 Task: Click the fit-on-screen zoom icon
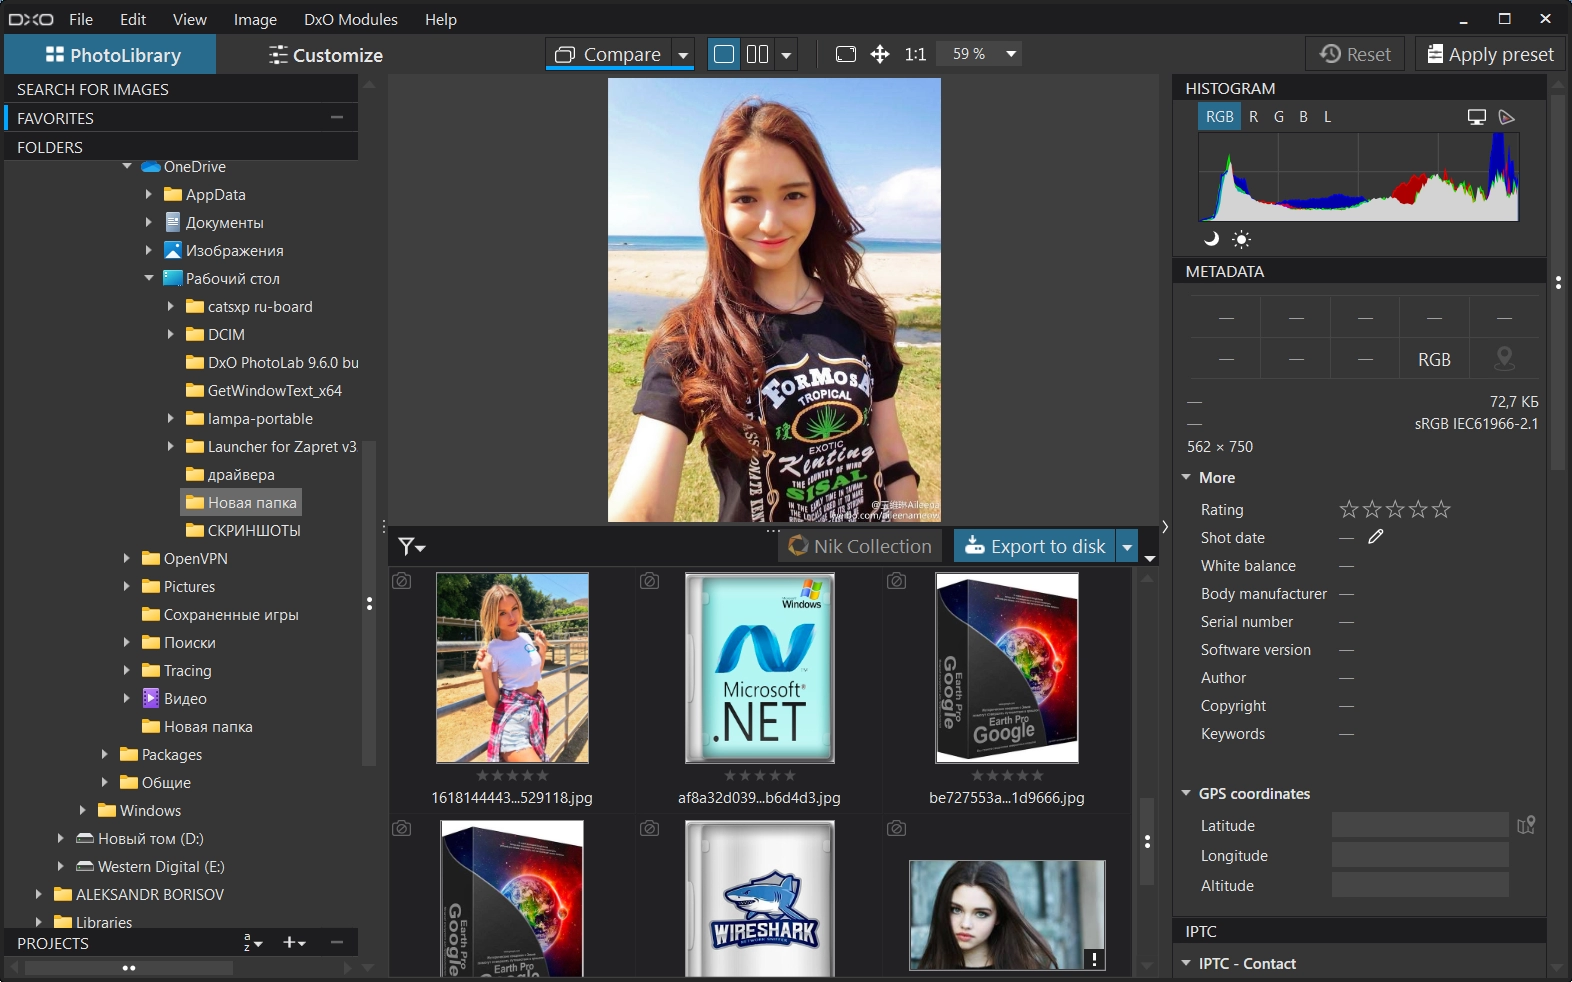point(846,54)
